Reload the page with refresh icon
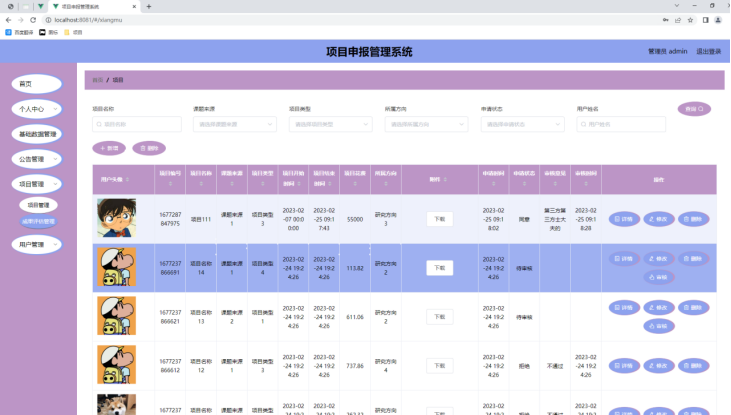 coord(33,20)
